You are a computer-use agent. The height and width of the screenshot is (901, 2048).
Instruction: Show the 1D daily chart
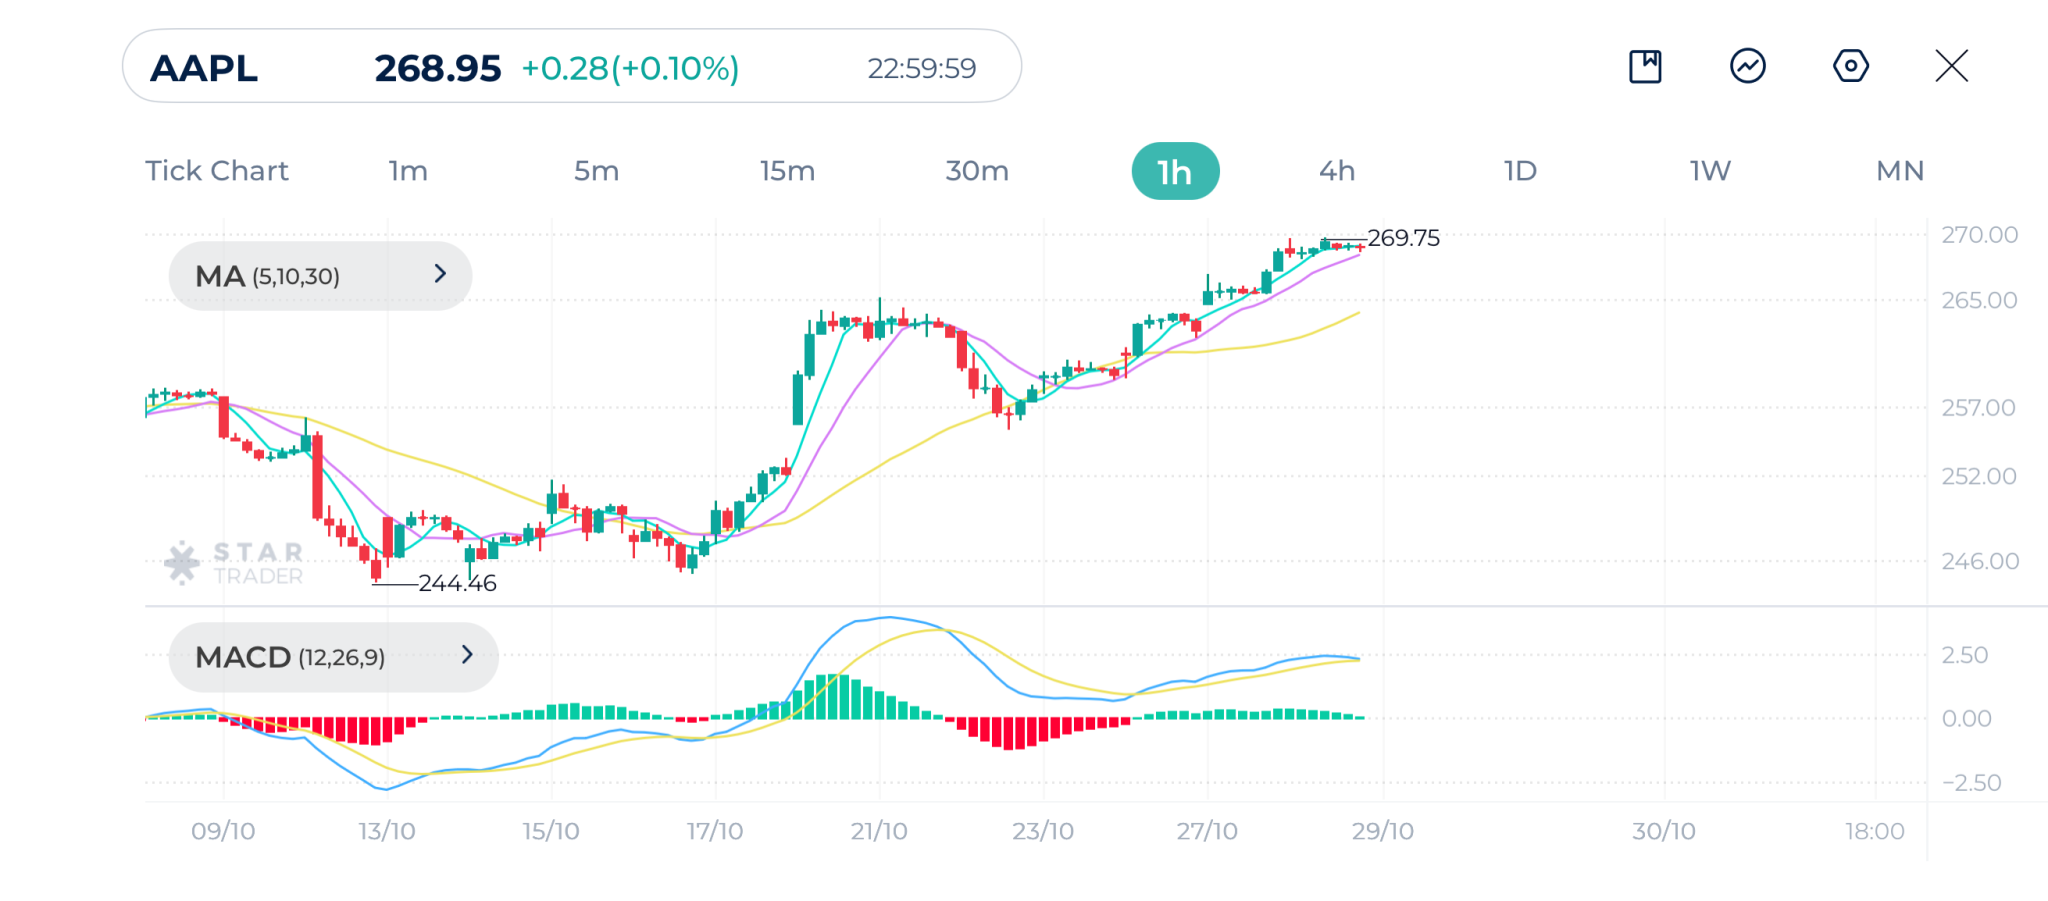(x=1520, y=171)
